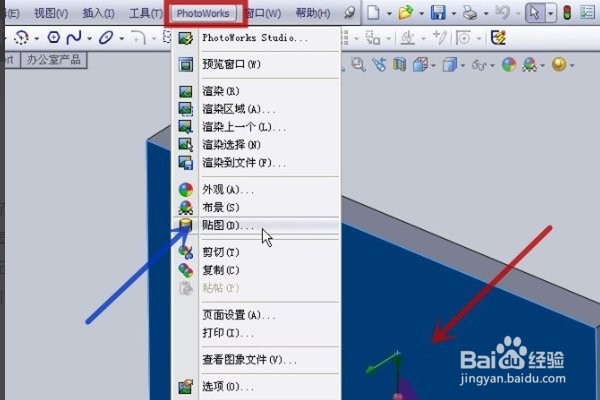The width and height of the screenshot is (600, 400).
Task: Click the Undo arrow icon
Action: (502, 13)
